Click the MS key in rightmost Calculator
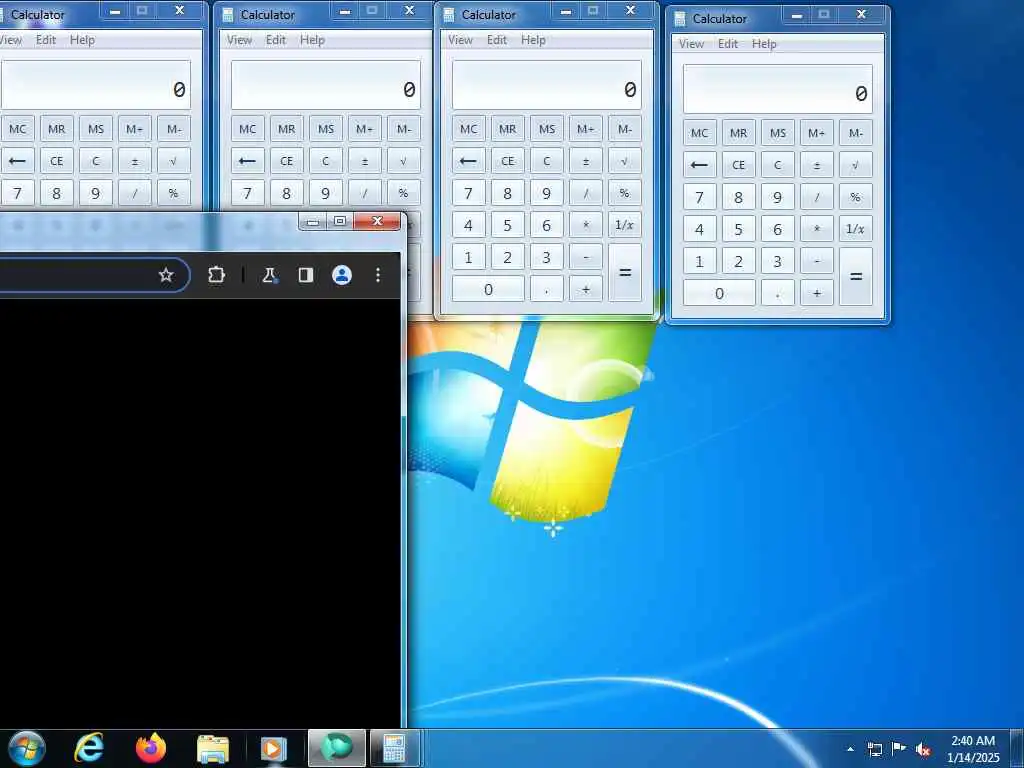Image resolution: width=1024 pixels, height=768 pixels. click(x=778, y=133)
